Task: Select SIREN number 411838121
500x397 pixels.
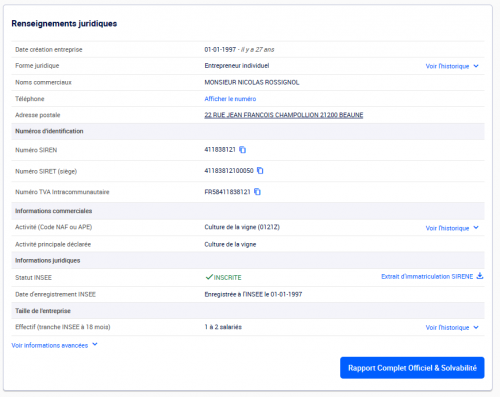Action: (x=220, y=150)
